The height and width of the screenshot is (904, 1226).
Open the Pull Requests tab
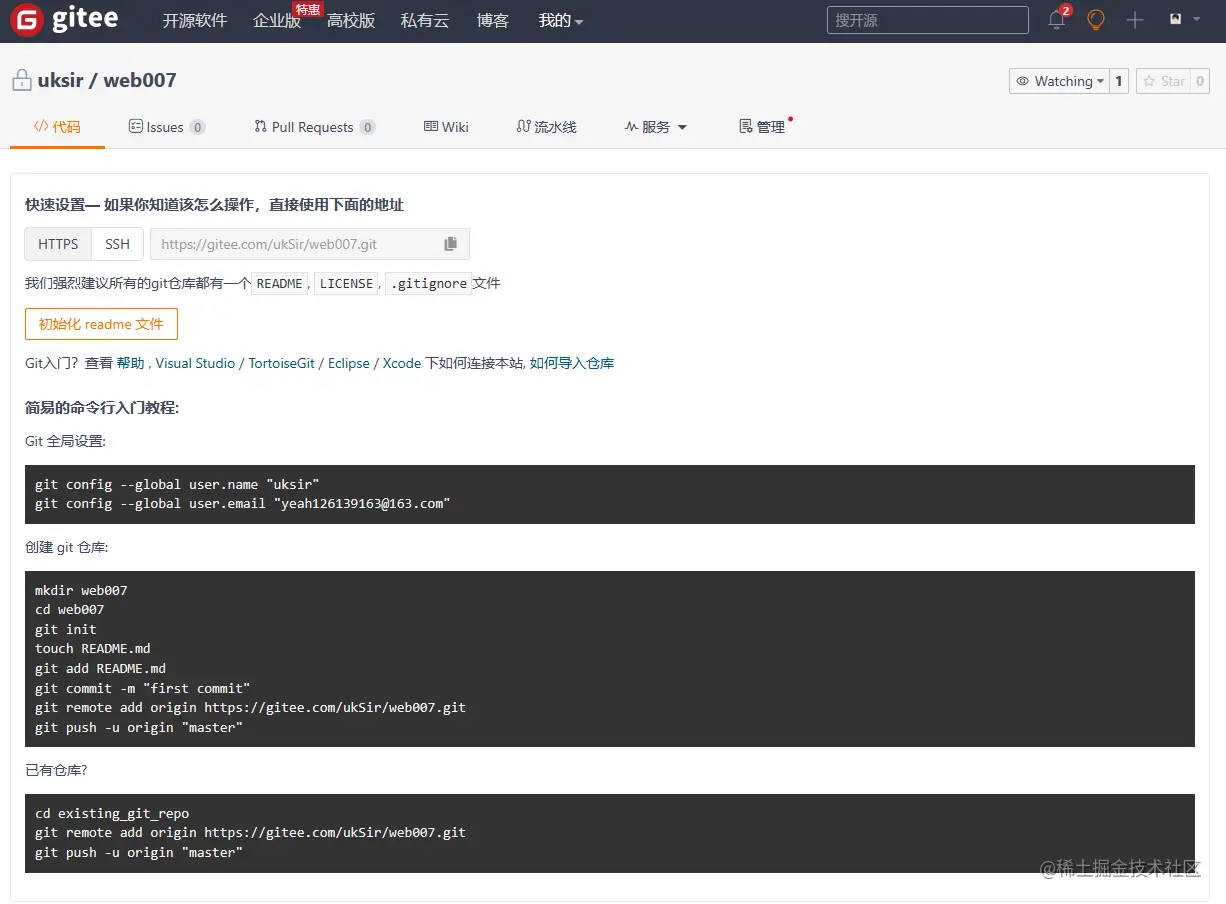pyautogui.click(x=313, y=126)
